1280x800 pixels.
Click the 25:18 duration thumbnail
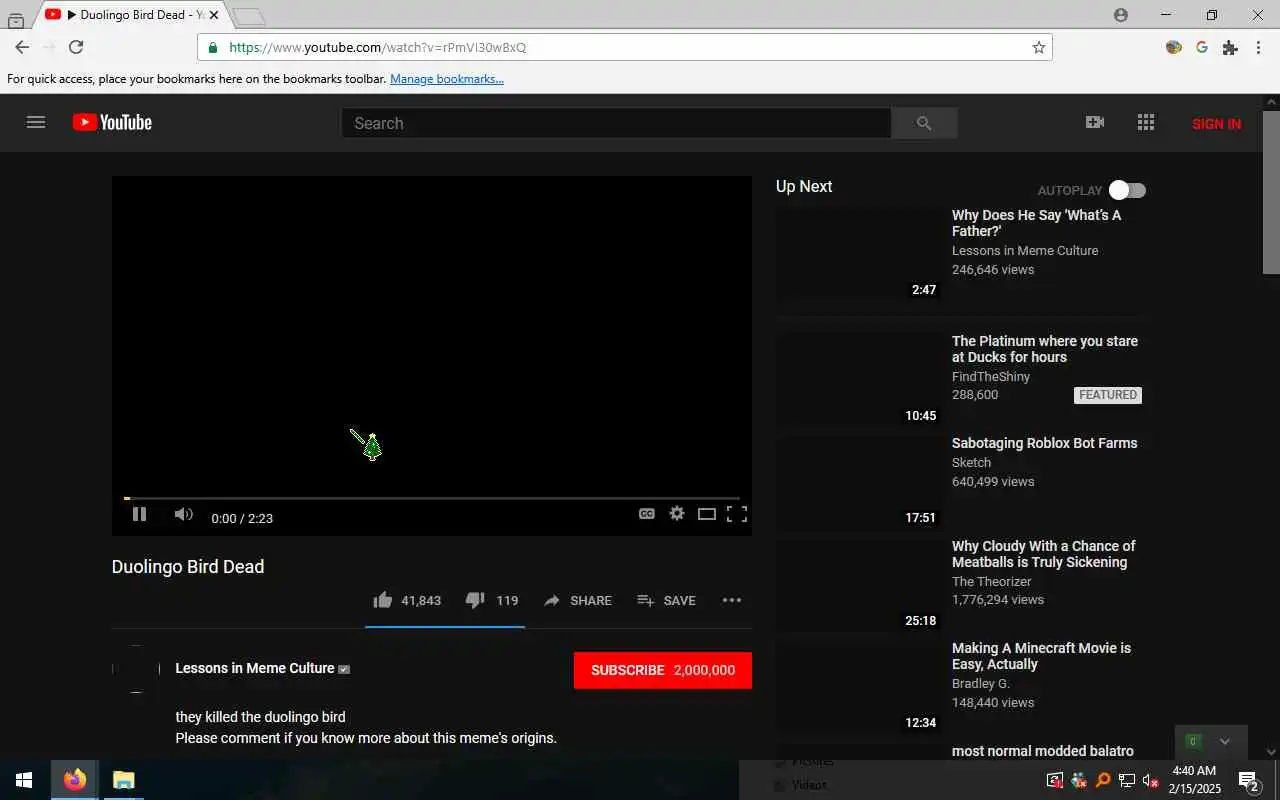859,585
